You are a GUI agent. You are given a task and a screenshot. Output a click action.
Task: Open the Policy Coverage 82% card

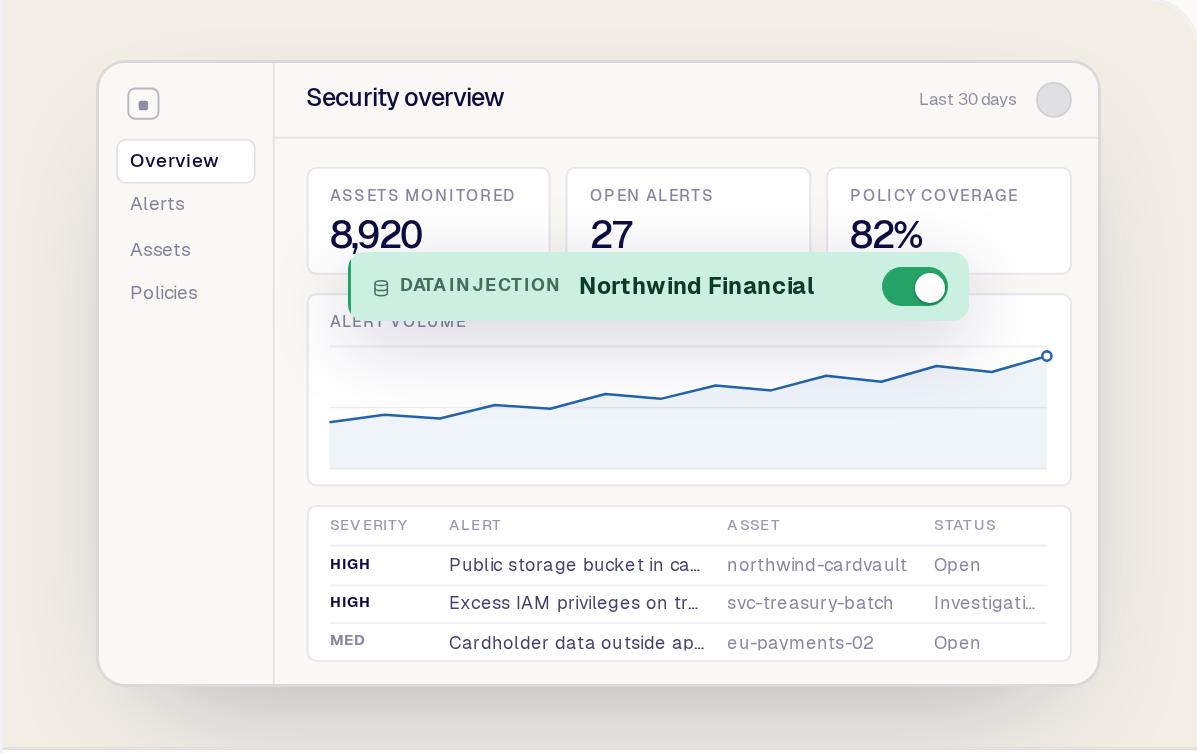(949, 220)
